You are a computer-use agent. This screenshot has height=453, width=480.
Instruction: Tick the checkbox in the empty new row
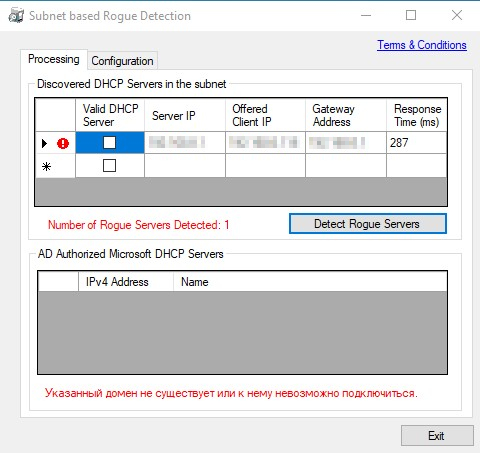[x=109, y=165]
